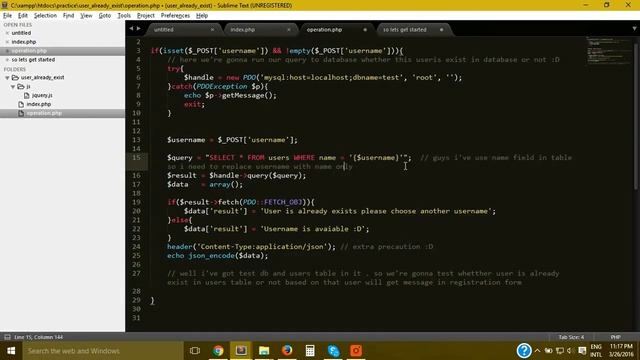Click 'Line 15, Column 144' status text
The height and width of the screenshot is (360, 640).
(38, 337)
